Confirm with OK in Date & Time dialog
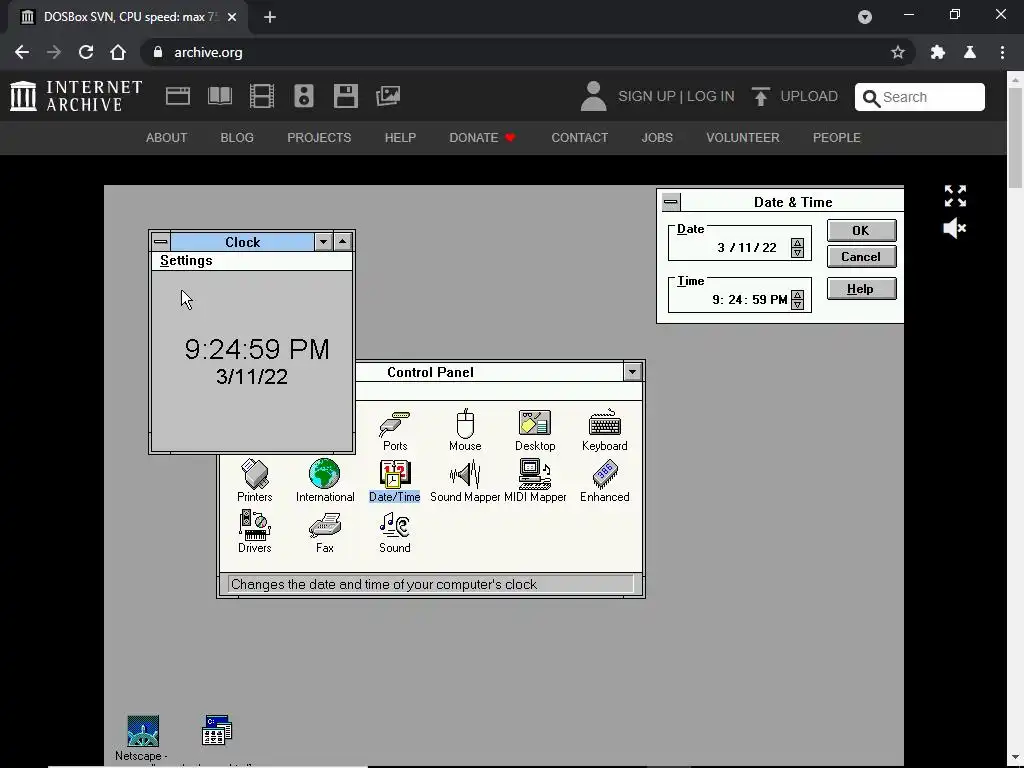Viewport: 1024px width, 768px height. (861, 231)
